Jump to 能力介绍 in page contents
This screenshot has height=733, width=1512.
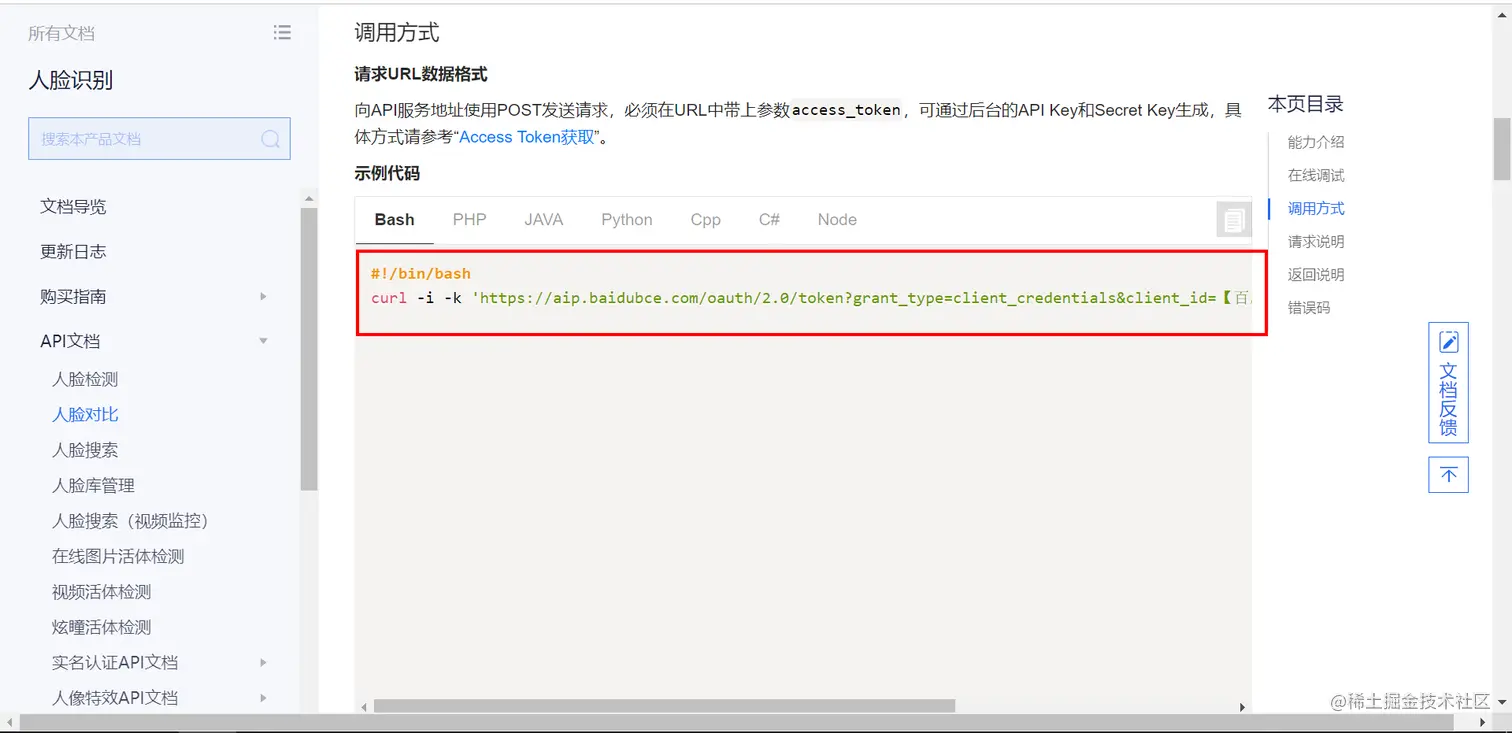[x=1316, y=142]
